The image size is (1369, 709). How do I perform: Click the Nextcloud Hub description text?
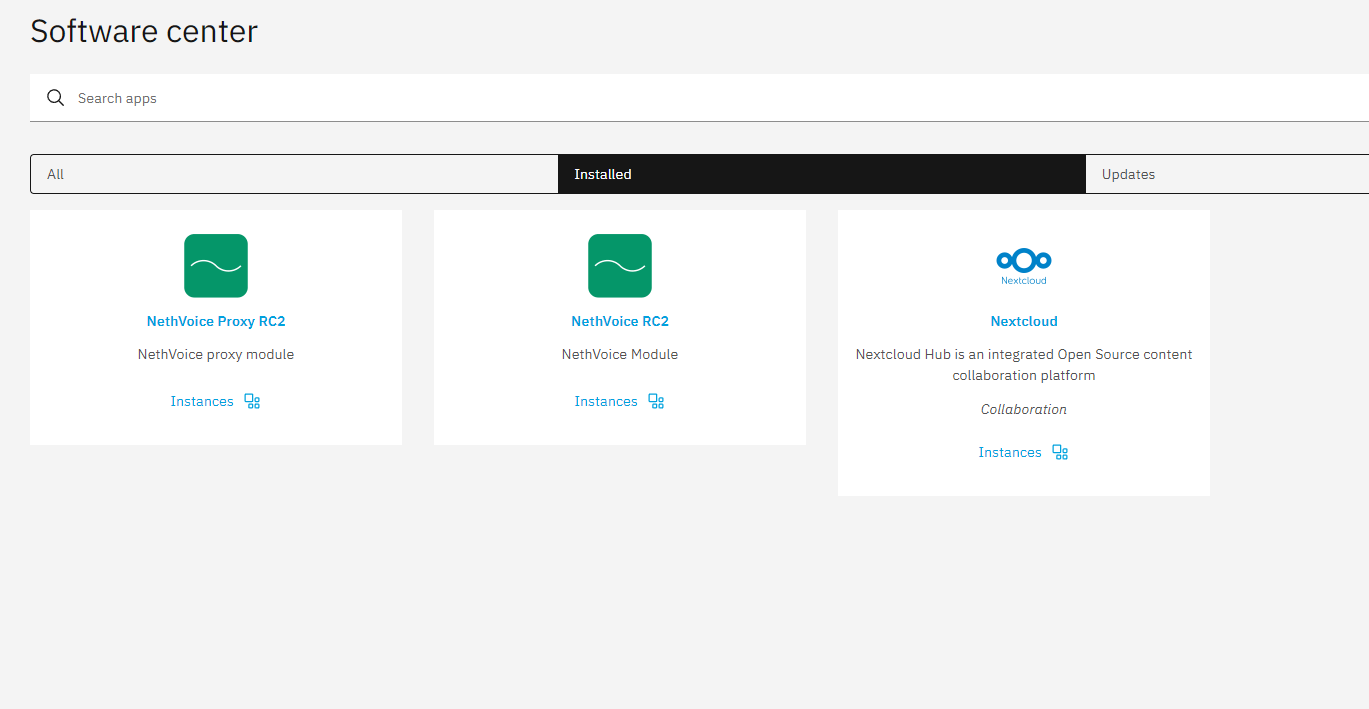pos(1024,365)
